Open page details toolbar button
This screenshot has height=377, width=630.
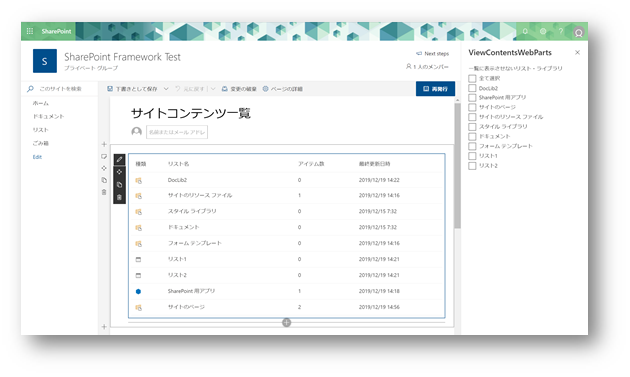pos(282,89)
